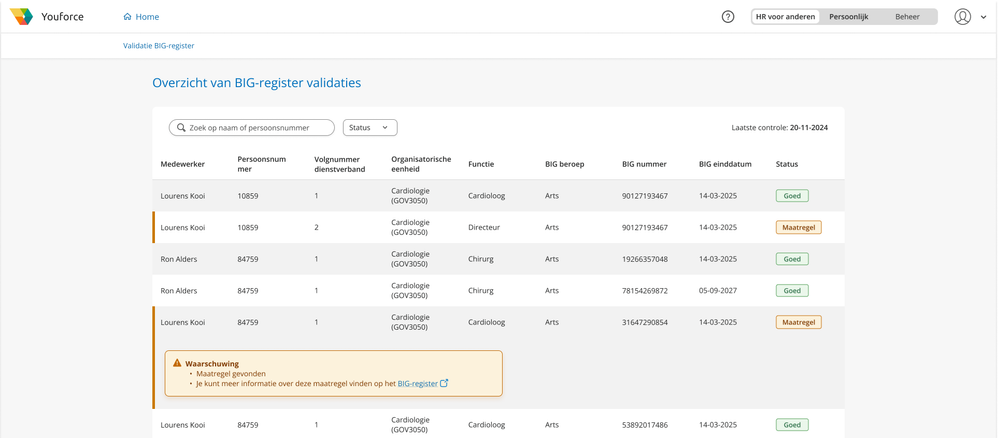Switch to Beheer mode

coord(907,17)
